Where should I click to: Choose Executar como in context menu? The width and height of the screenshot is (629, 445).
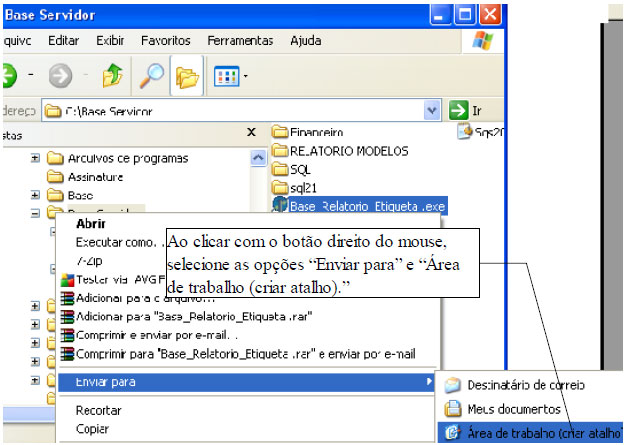click(x=120, y=242)
